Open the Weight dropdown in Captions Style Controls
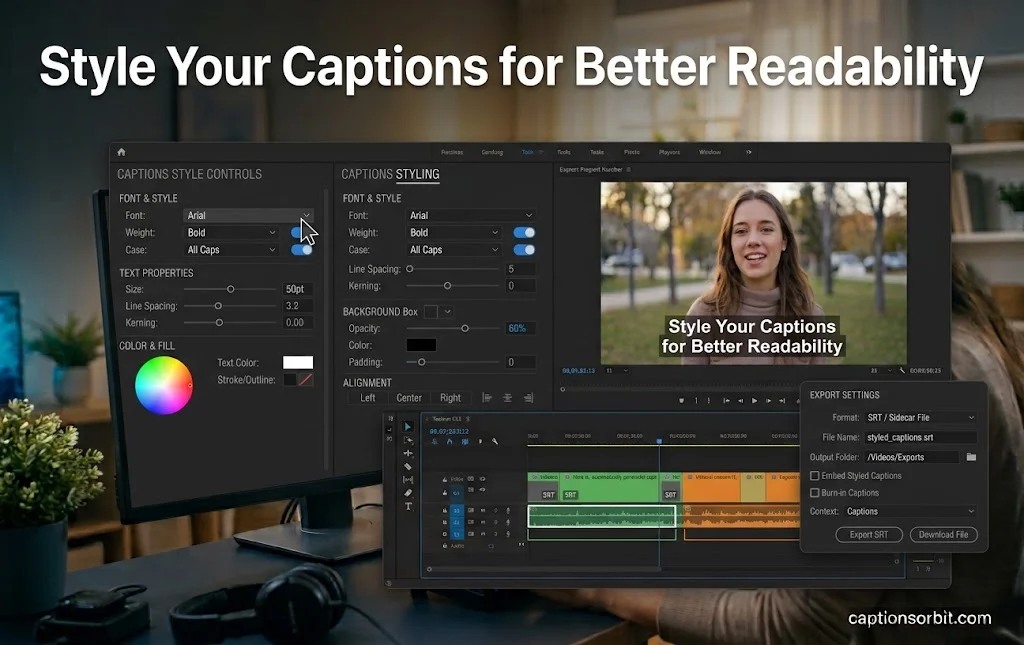 (231, 232)
